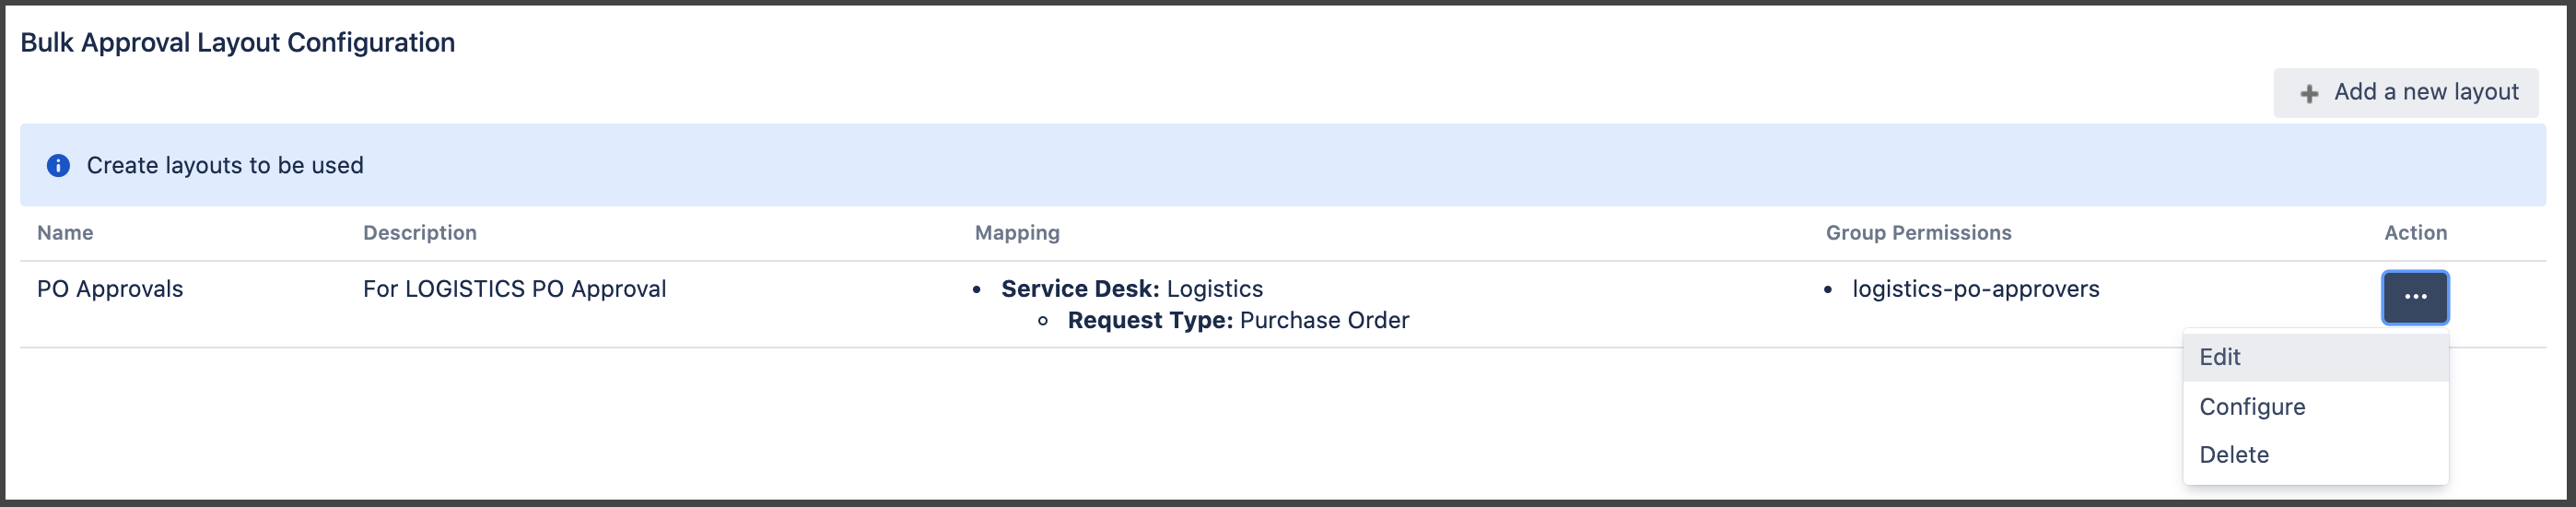Select Delete in the action menu
Screen dimensions: 2576x507
point(2234,454)
